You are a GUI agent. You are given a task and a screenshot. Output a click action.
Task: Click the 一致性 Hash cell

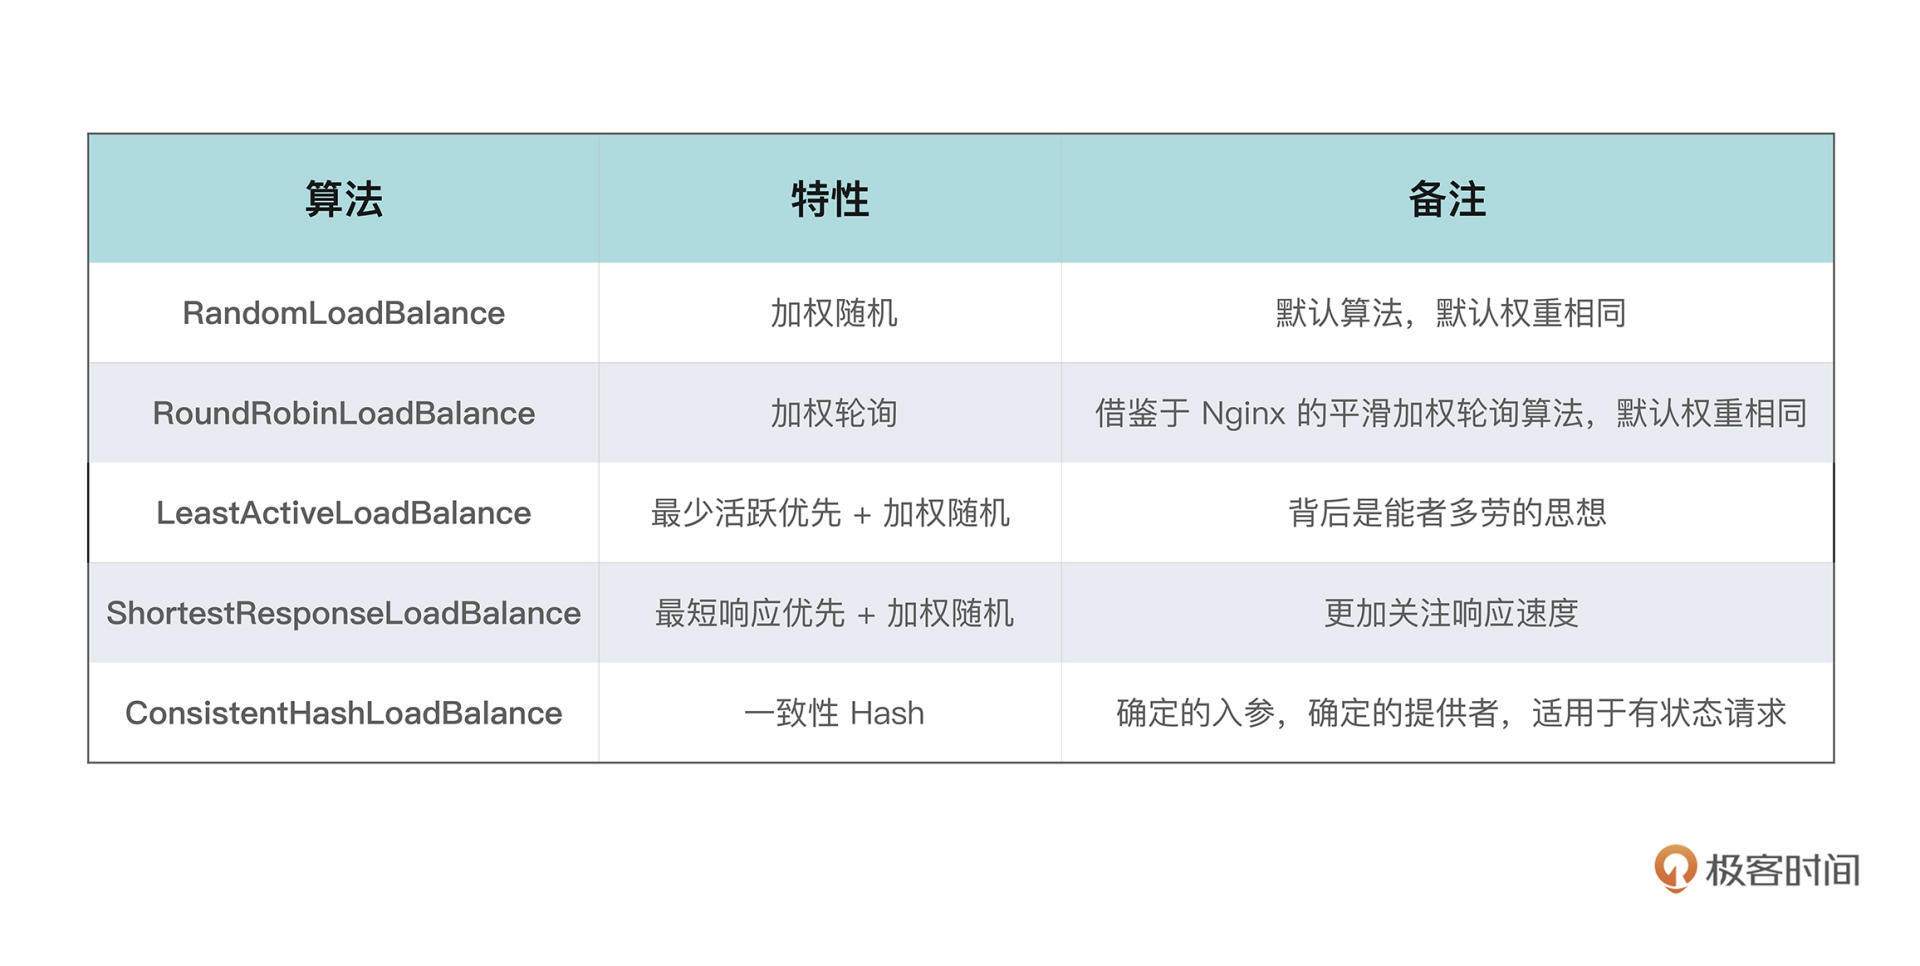coord(833,713)
